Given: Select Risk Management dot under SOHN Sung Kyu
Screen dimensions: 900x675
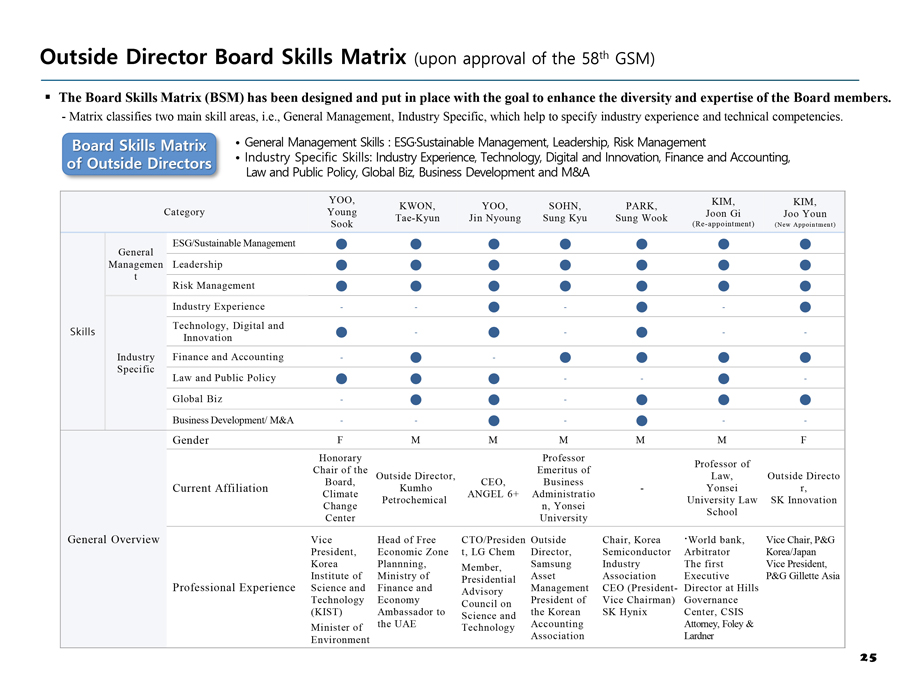Looking at the screenshot, I should (x=565, y=286).
